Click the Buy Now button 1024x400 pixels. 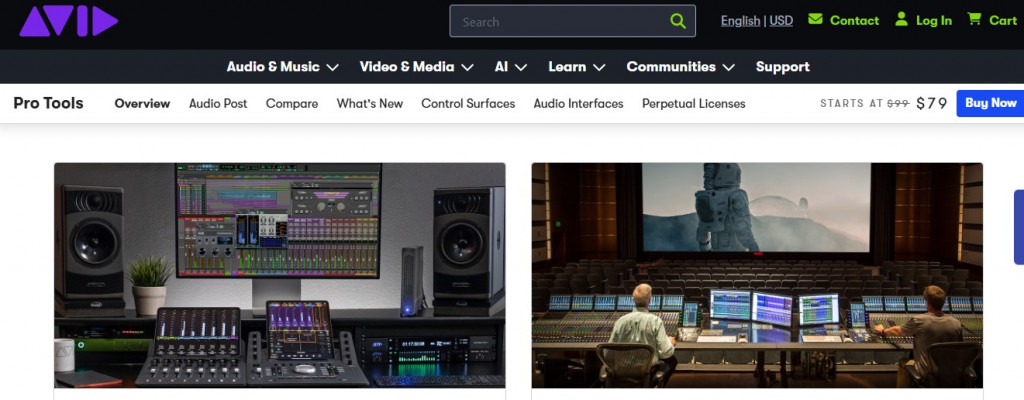990,103
